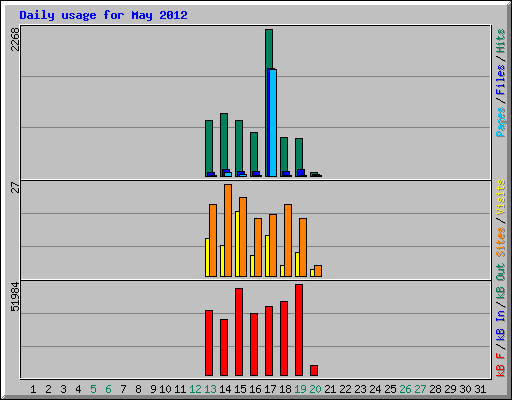
Task: Click the red kB bar for day 14
Action: click(x=224, y=347)
